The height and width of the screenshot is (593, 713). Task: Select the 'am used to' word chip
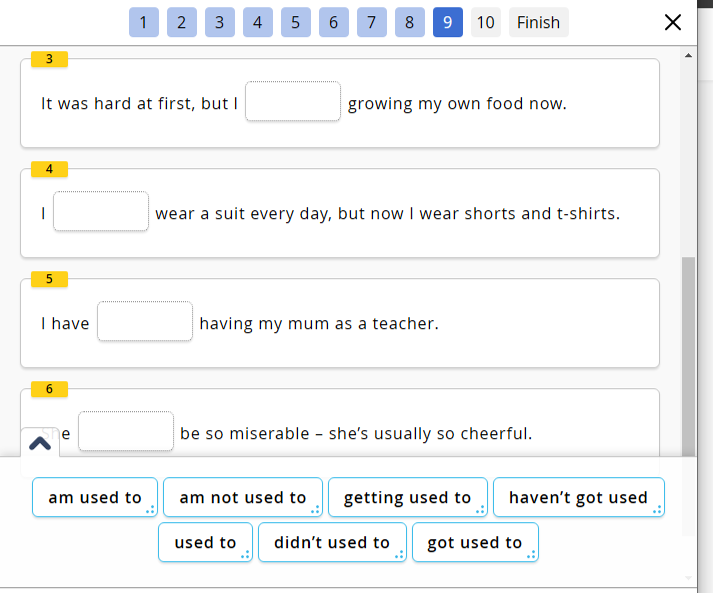tap(95, 497)
